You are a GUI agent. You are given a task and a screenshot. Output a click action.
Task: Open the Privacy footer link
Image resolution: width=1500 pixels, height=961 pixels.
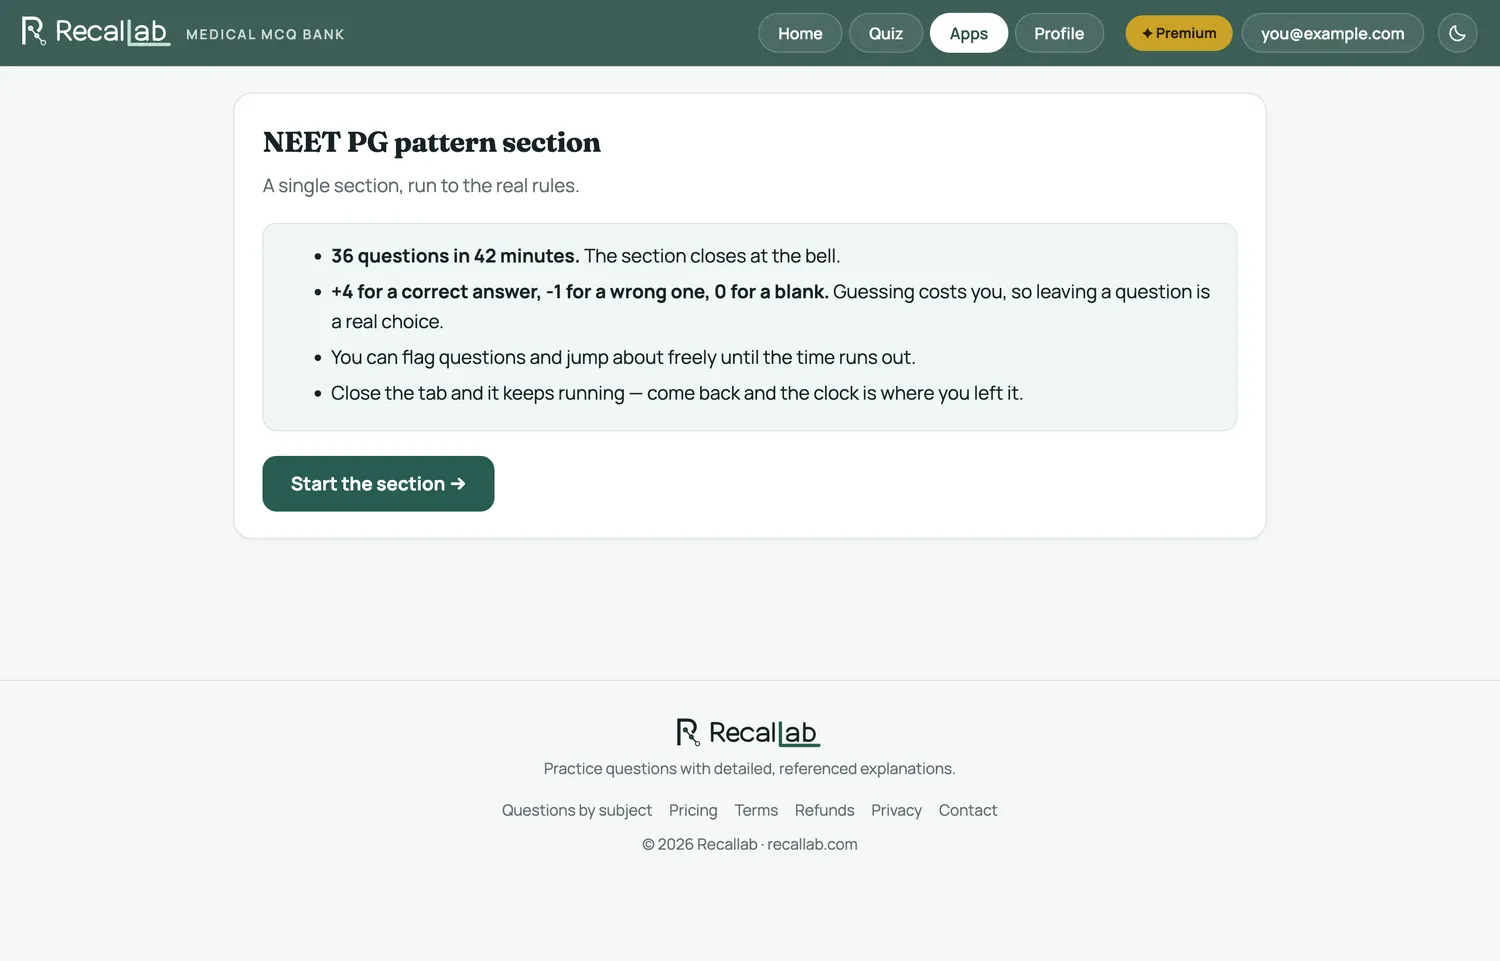[896, 810]
